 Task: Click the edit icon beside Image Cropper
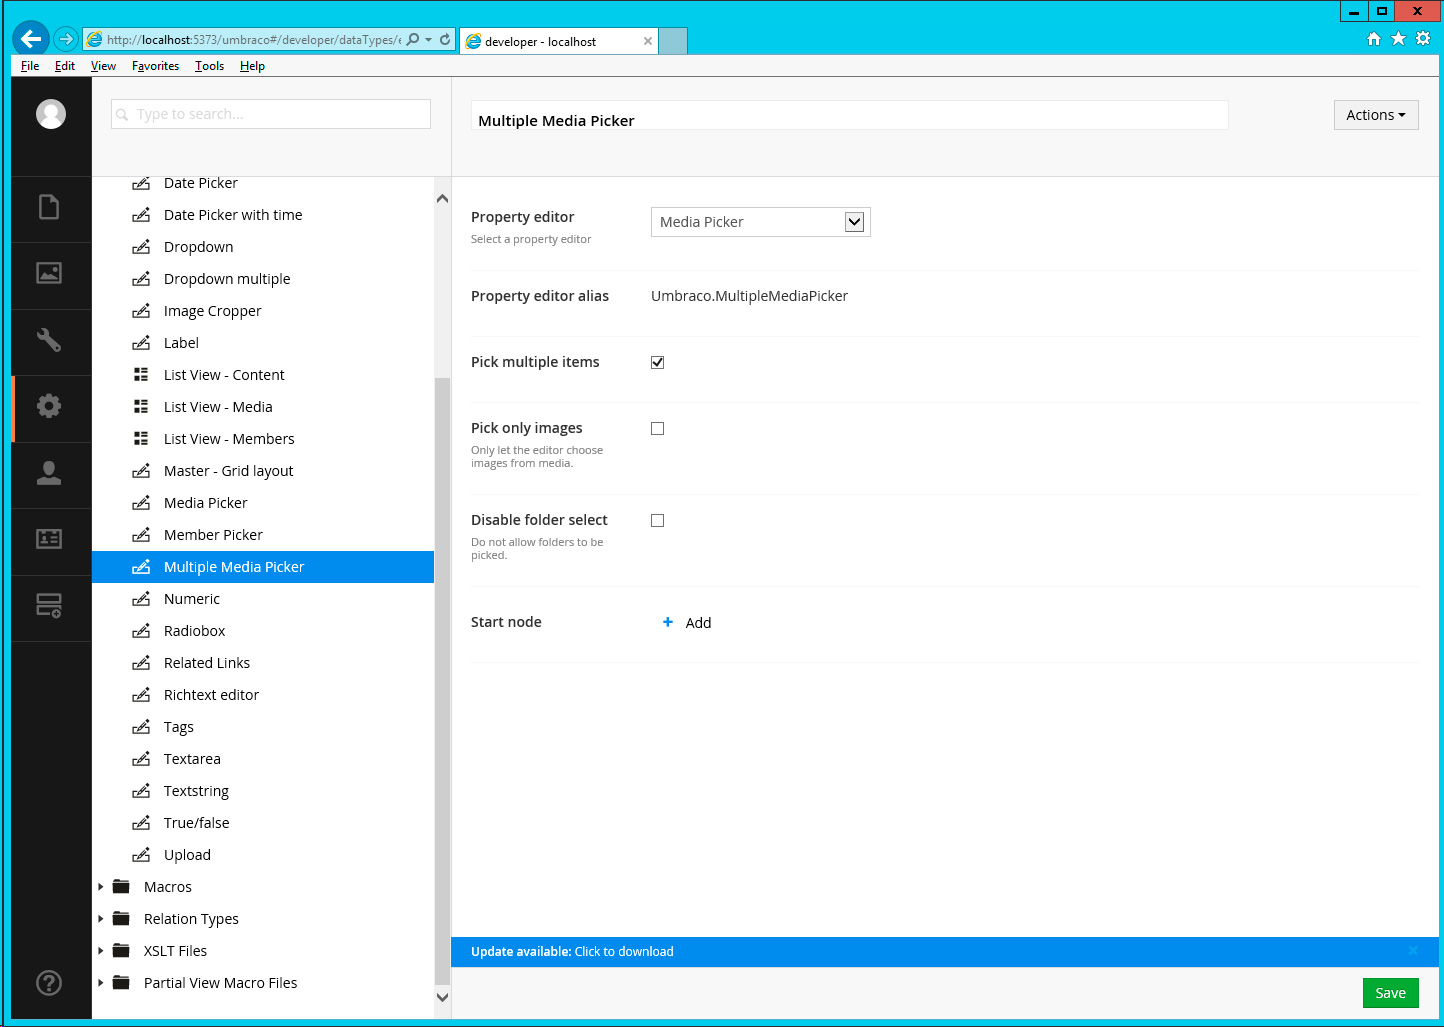(141, 311)
